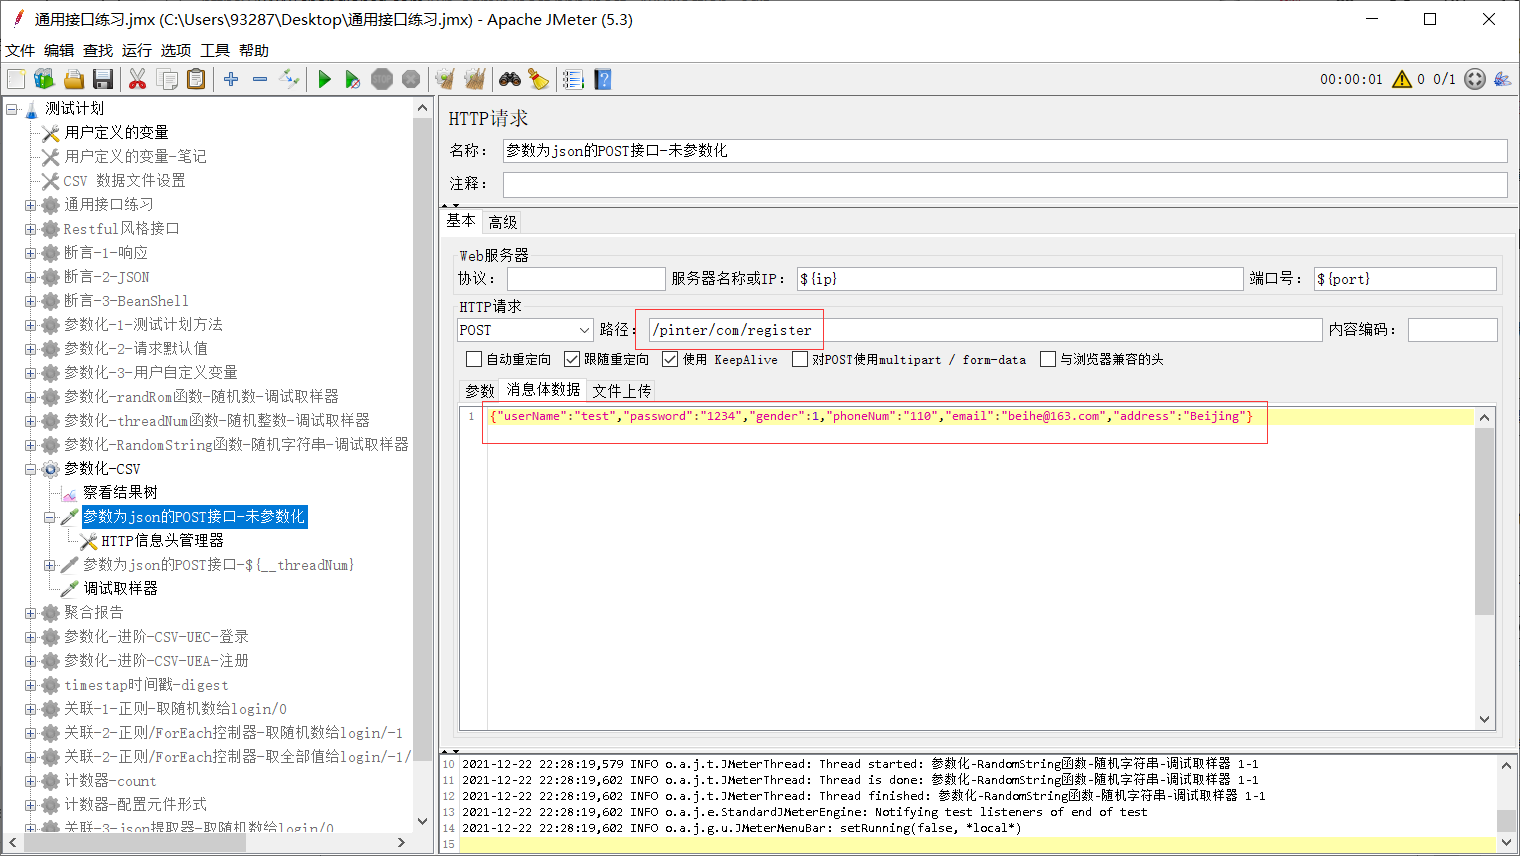Viewport: 1520px width, 856px height.
Task: Expand the ${__threadNum} POST sampler node
Action: [49, 565]
